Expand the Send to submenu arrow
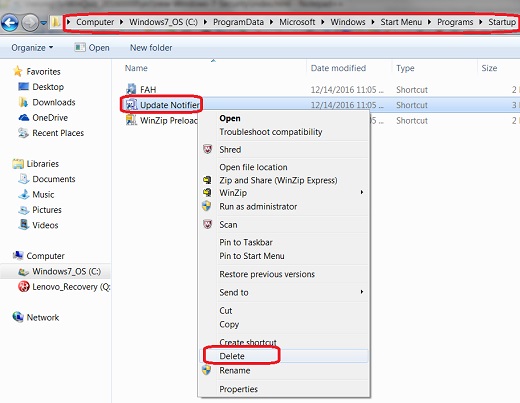Viewport: 520px width, 403px height. [x=362, y=292]
